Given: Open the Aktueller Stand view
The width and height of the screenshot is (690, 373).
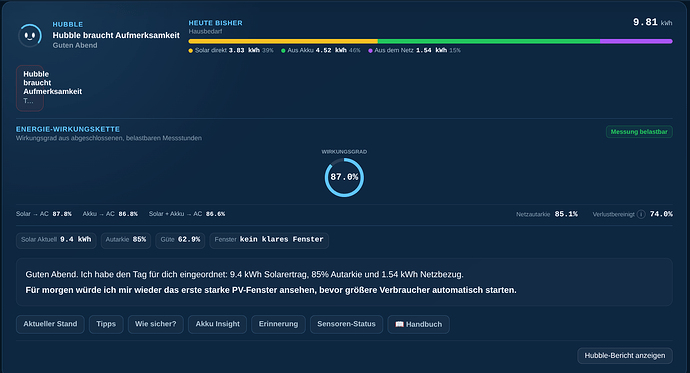Looking at the screenshot, I should click(50, 324).
